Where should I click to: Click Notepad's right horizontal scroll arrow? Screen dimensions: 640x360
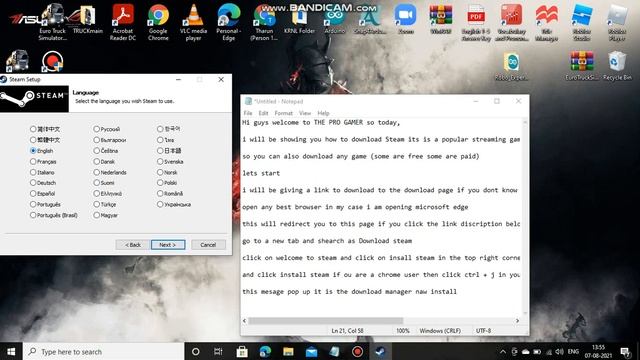click(x=517, y=321)
